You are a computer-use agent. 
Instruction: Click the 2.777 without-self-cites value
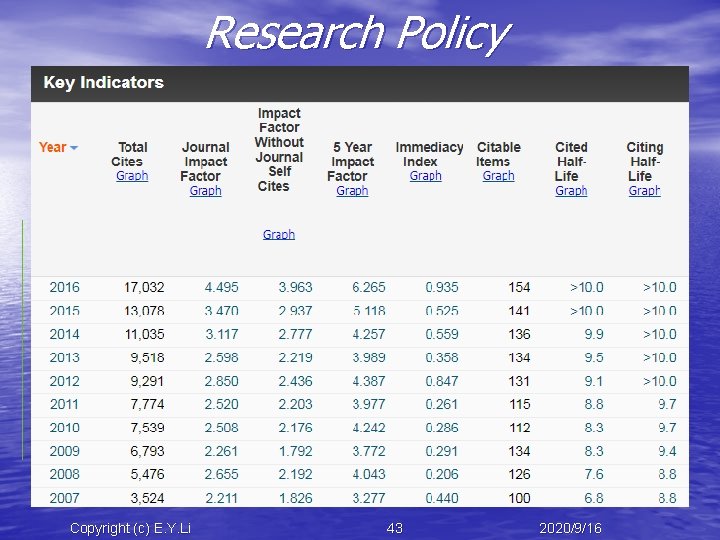click(x=295, y=334)
